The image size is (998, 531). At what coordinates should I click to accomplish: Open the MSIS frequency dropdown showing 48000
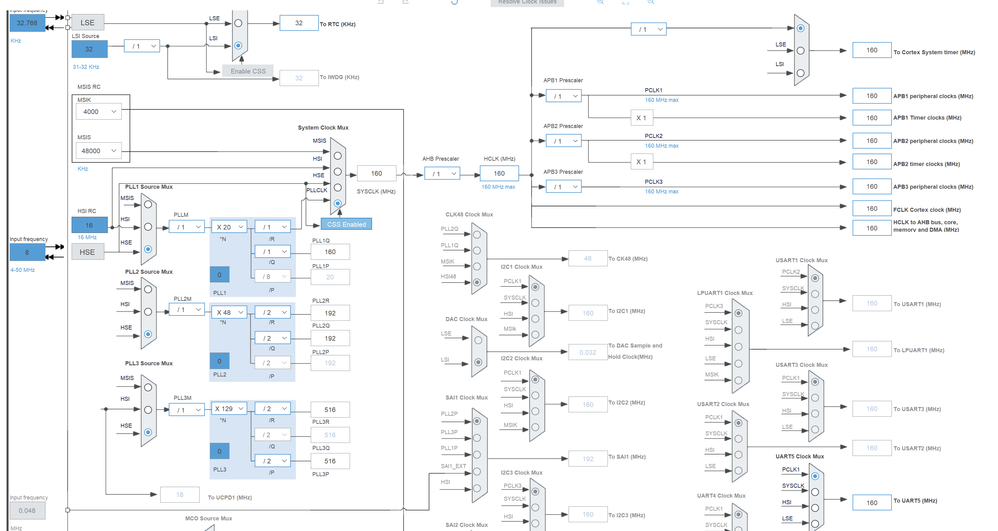(x=99, y=151)
